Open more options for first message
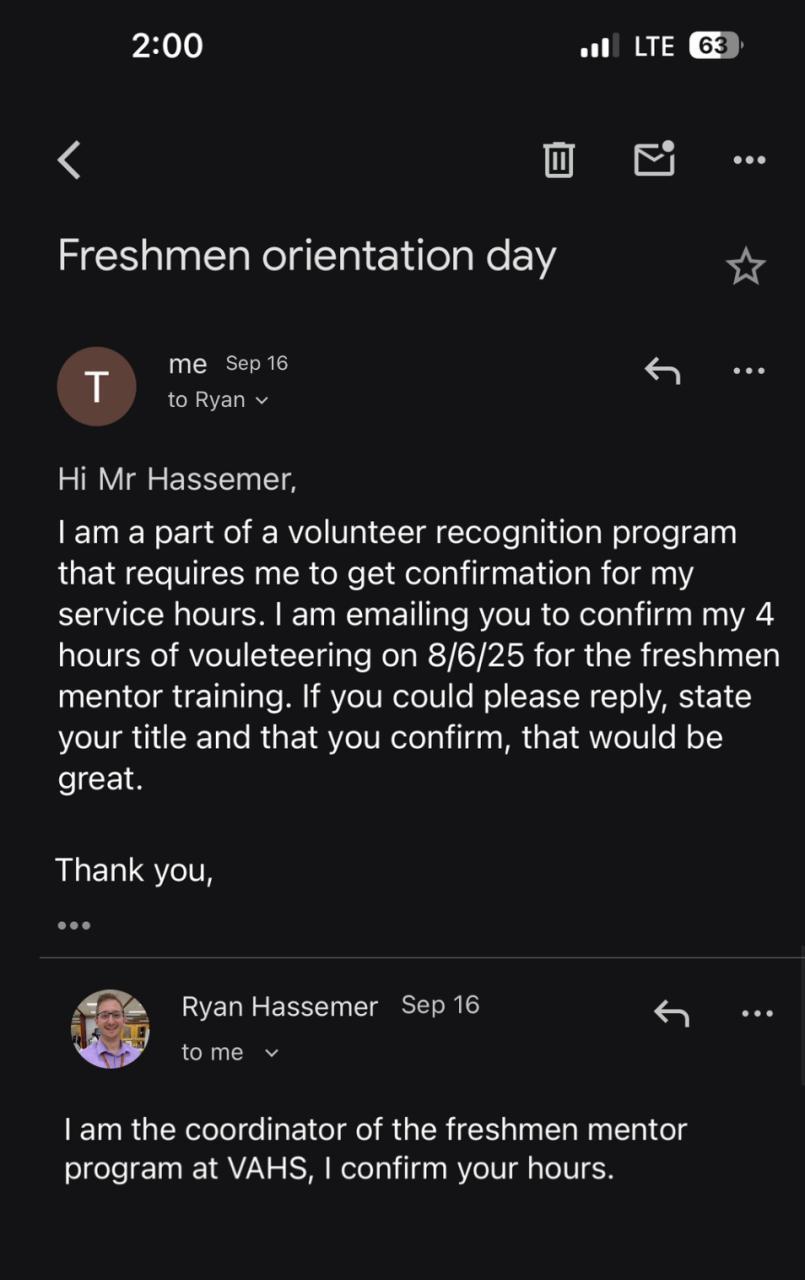Viewport: 805px width, 1280px height. 749,371
